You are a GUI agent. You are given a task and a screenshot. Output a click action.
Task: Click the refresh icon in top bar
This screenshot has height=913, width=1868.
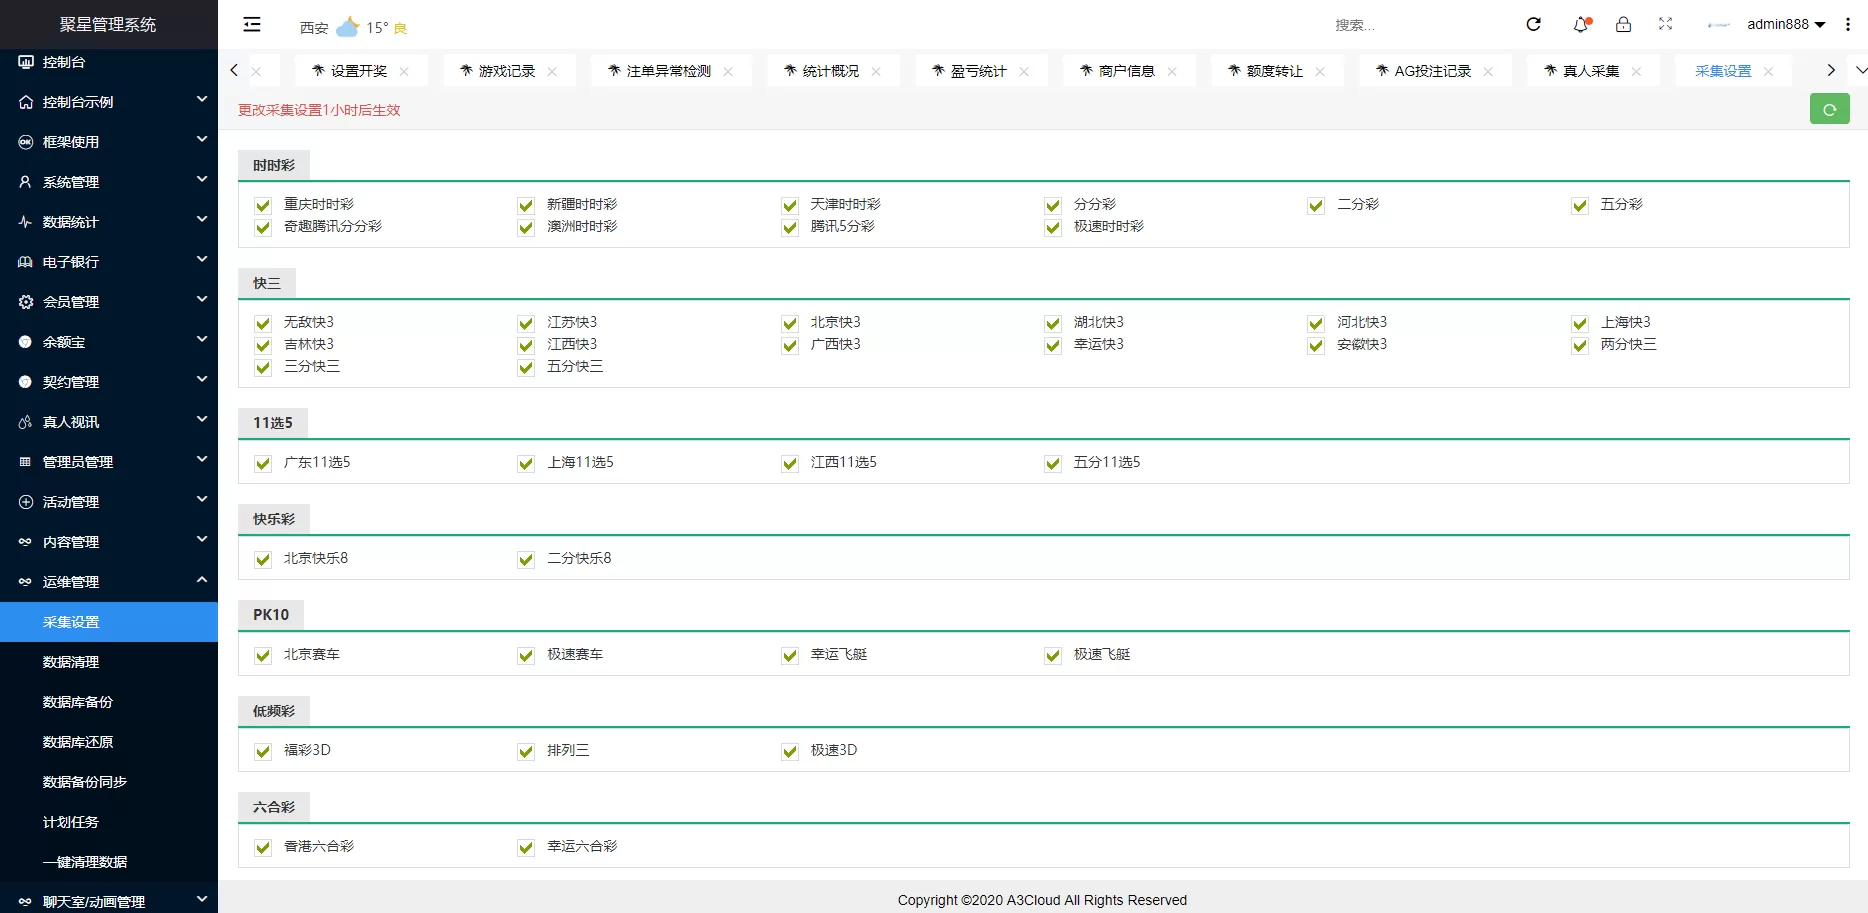tap(1533, 25)
